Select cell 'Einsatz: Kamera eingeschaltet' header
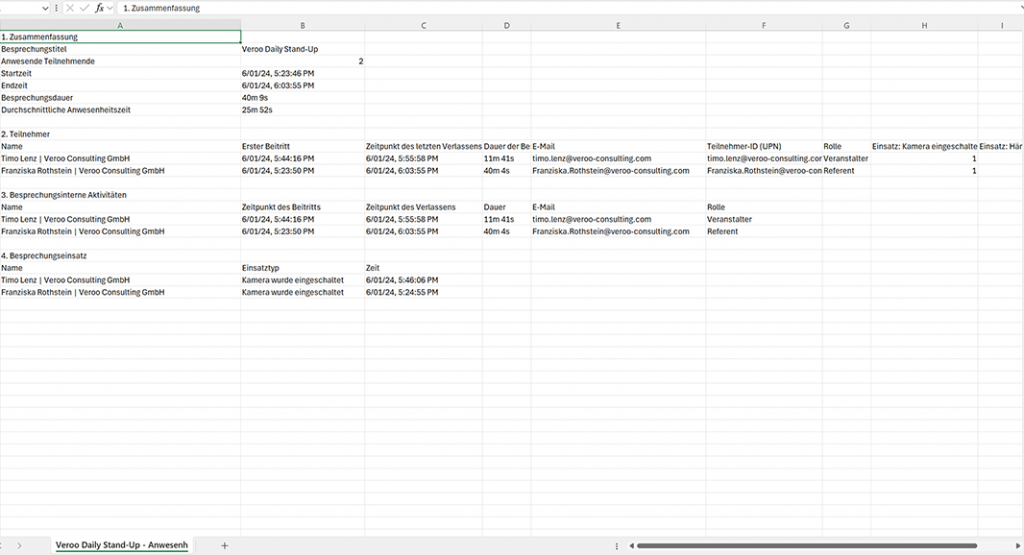The width and height of the screenshot is (1024, 555). pyautogui.click(x=924, y=146)
